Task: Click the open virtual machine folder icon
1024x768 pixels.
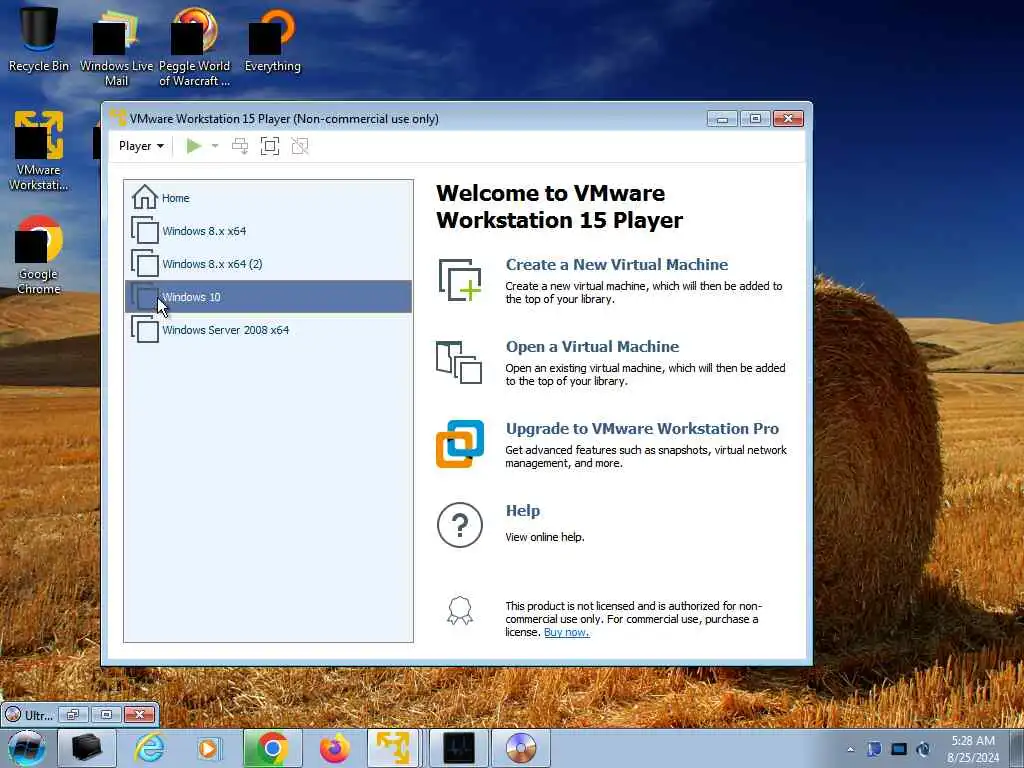Action: click(459, 362)
